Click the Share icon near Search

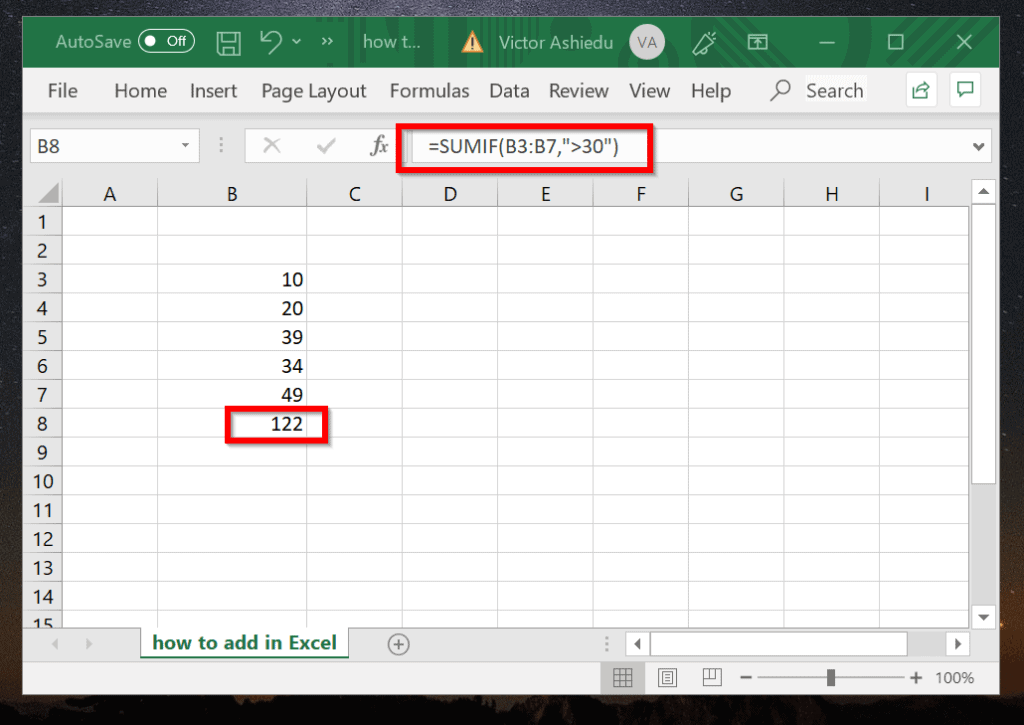(x=921, y=89)
